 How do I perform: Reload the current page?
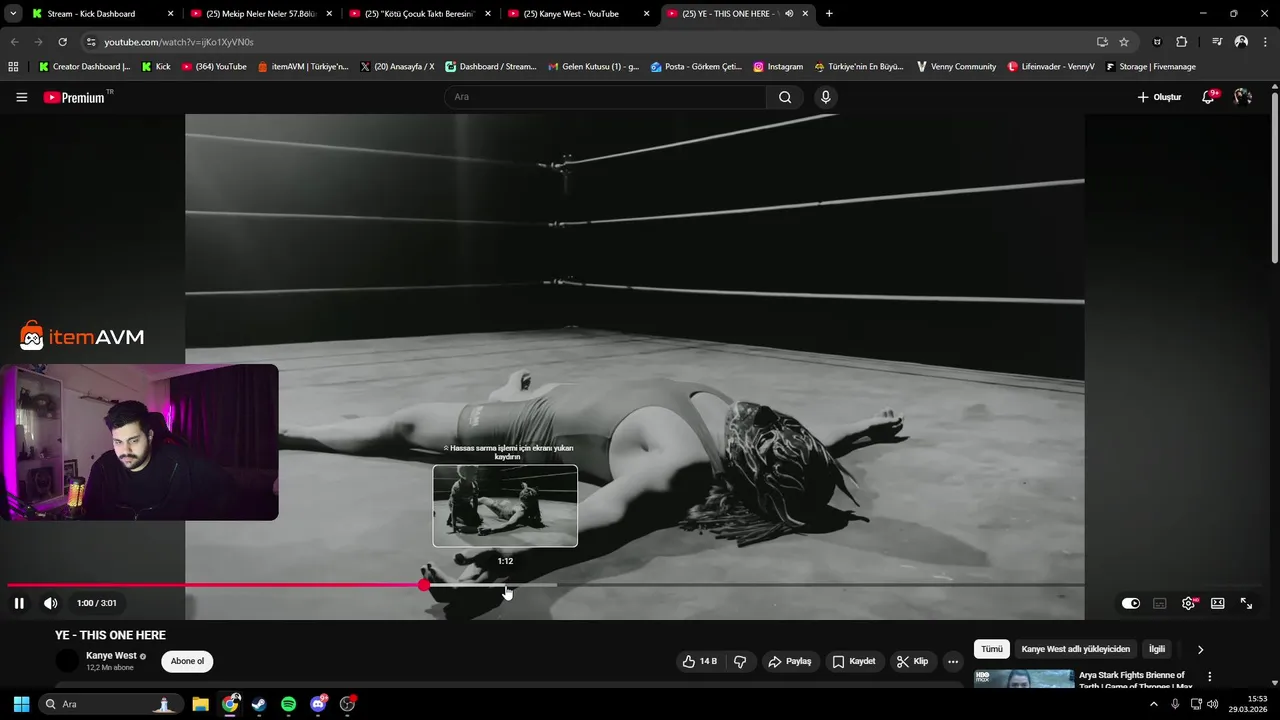[62, 42]
